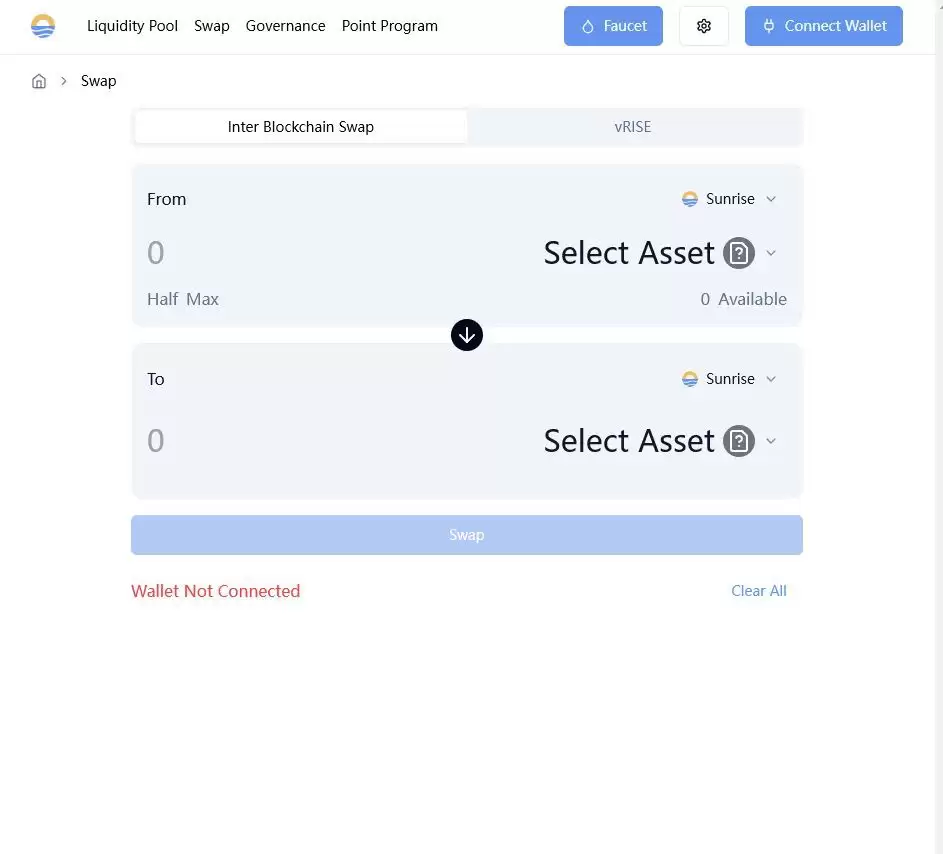Open the Liquidity Pool menu
943x854 pixels.
[x=132, y=26]
